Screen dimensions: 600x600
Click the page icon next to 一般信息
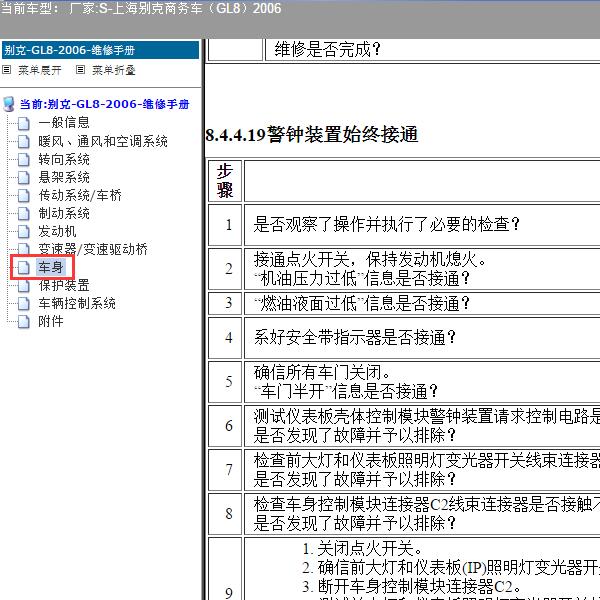tap(23, 123)
